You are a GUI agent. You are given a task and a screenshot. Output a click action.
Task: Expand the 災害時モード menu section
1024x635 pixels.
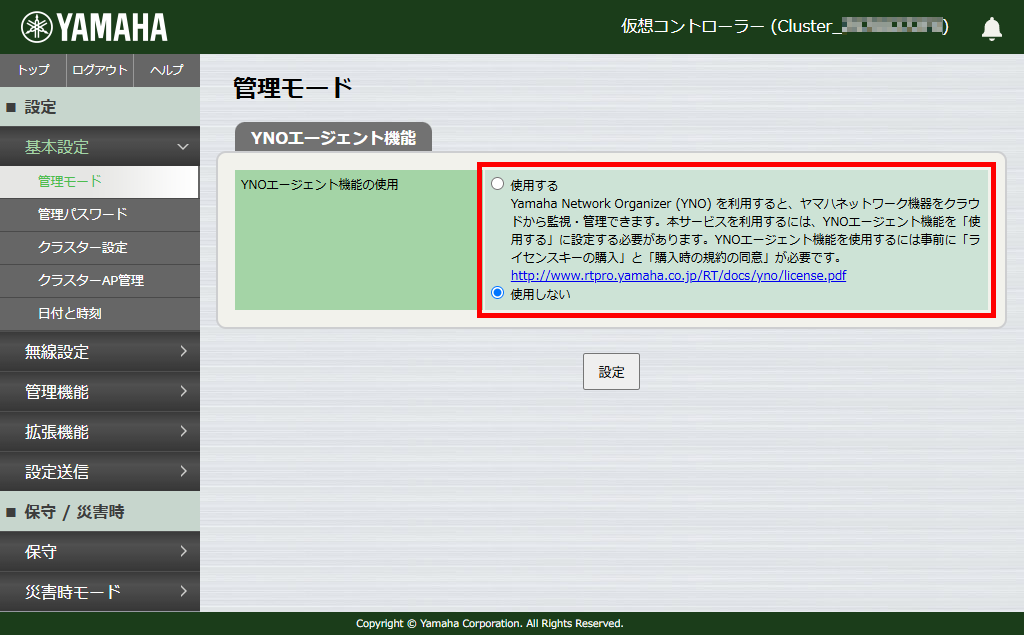(x=100, y=591)
